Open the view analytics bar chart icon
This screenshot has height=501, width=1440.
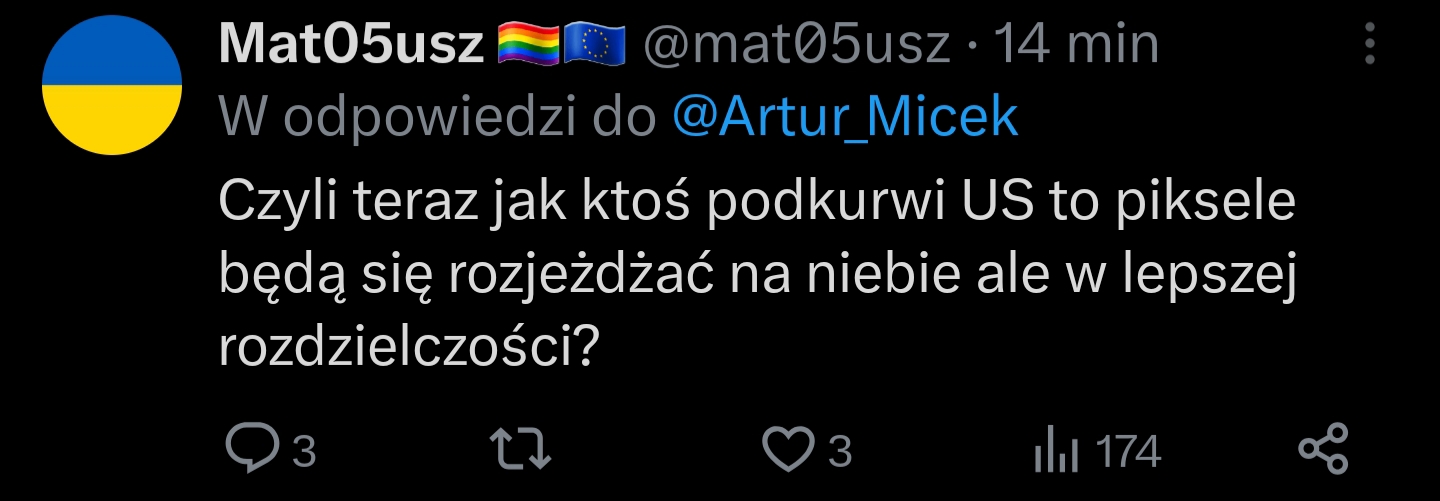(1053, 450)
